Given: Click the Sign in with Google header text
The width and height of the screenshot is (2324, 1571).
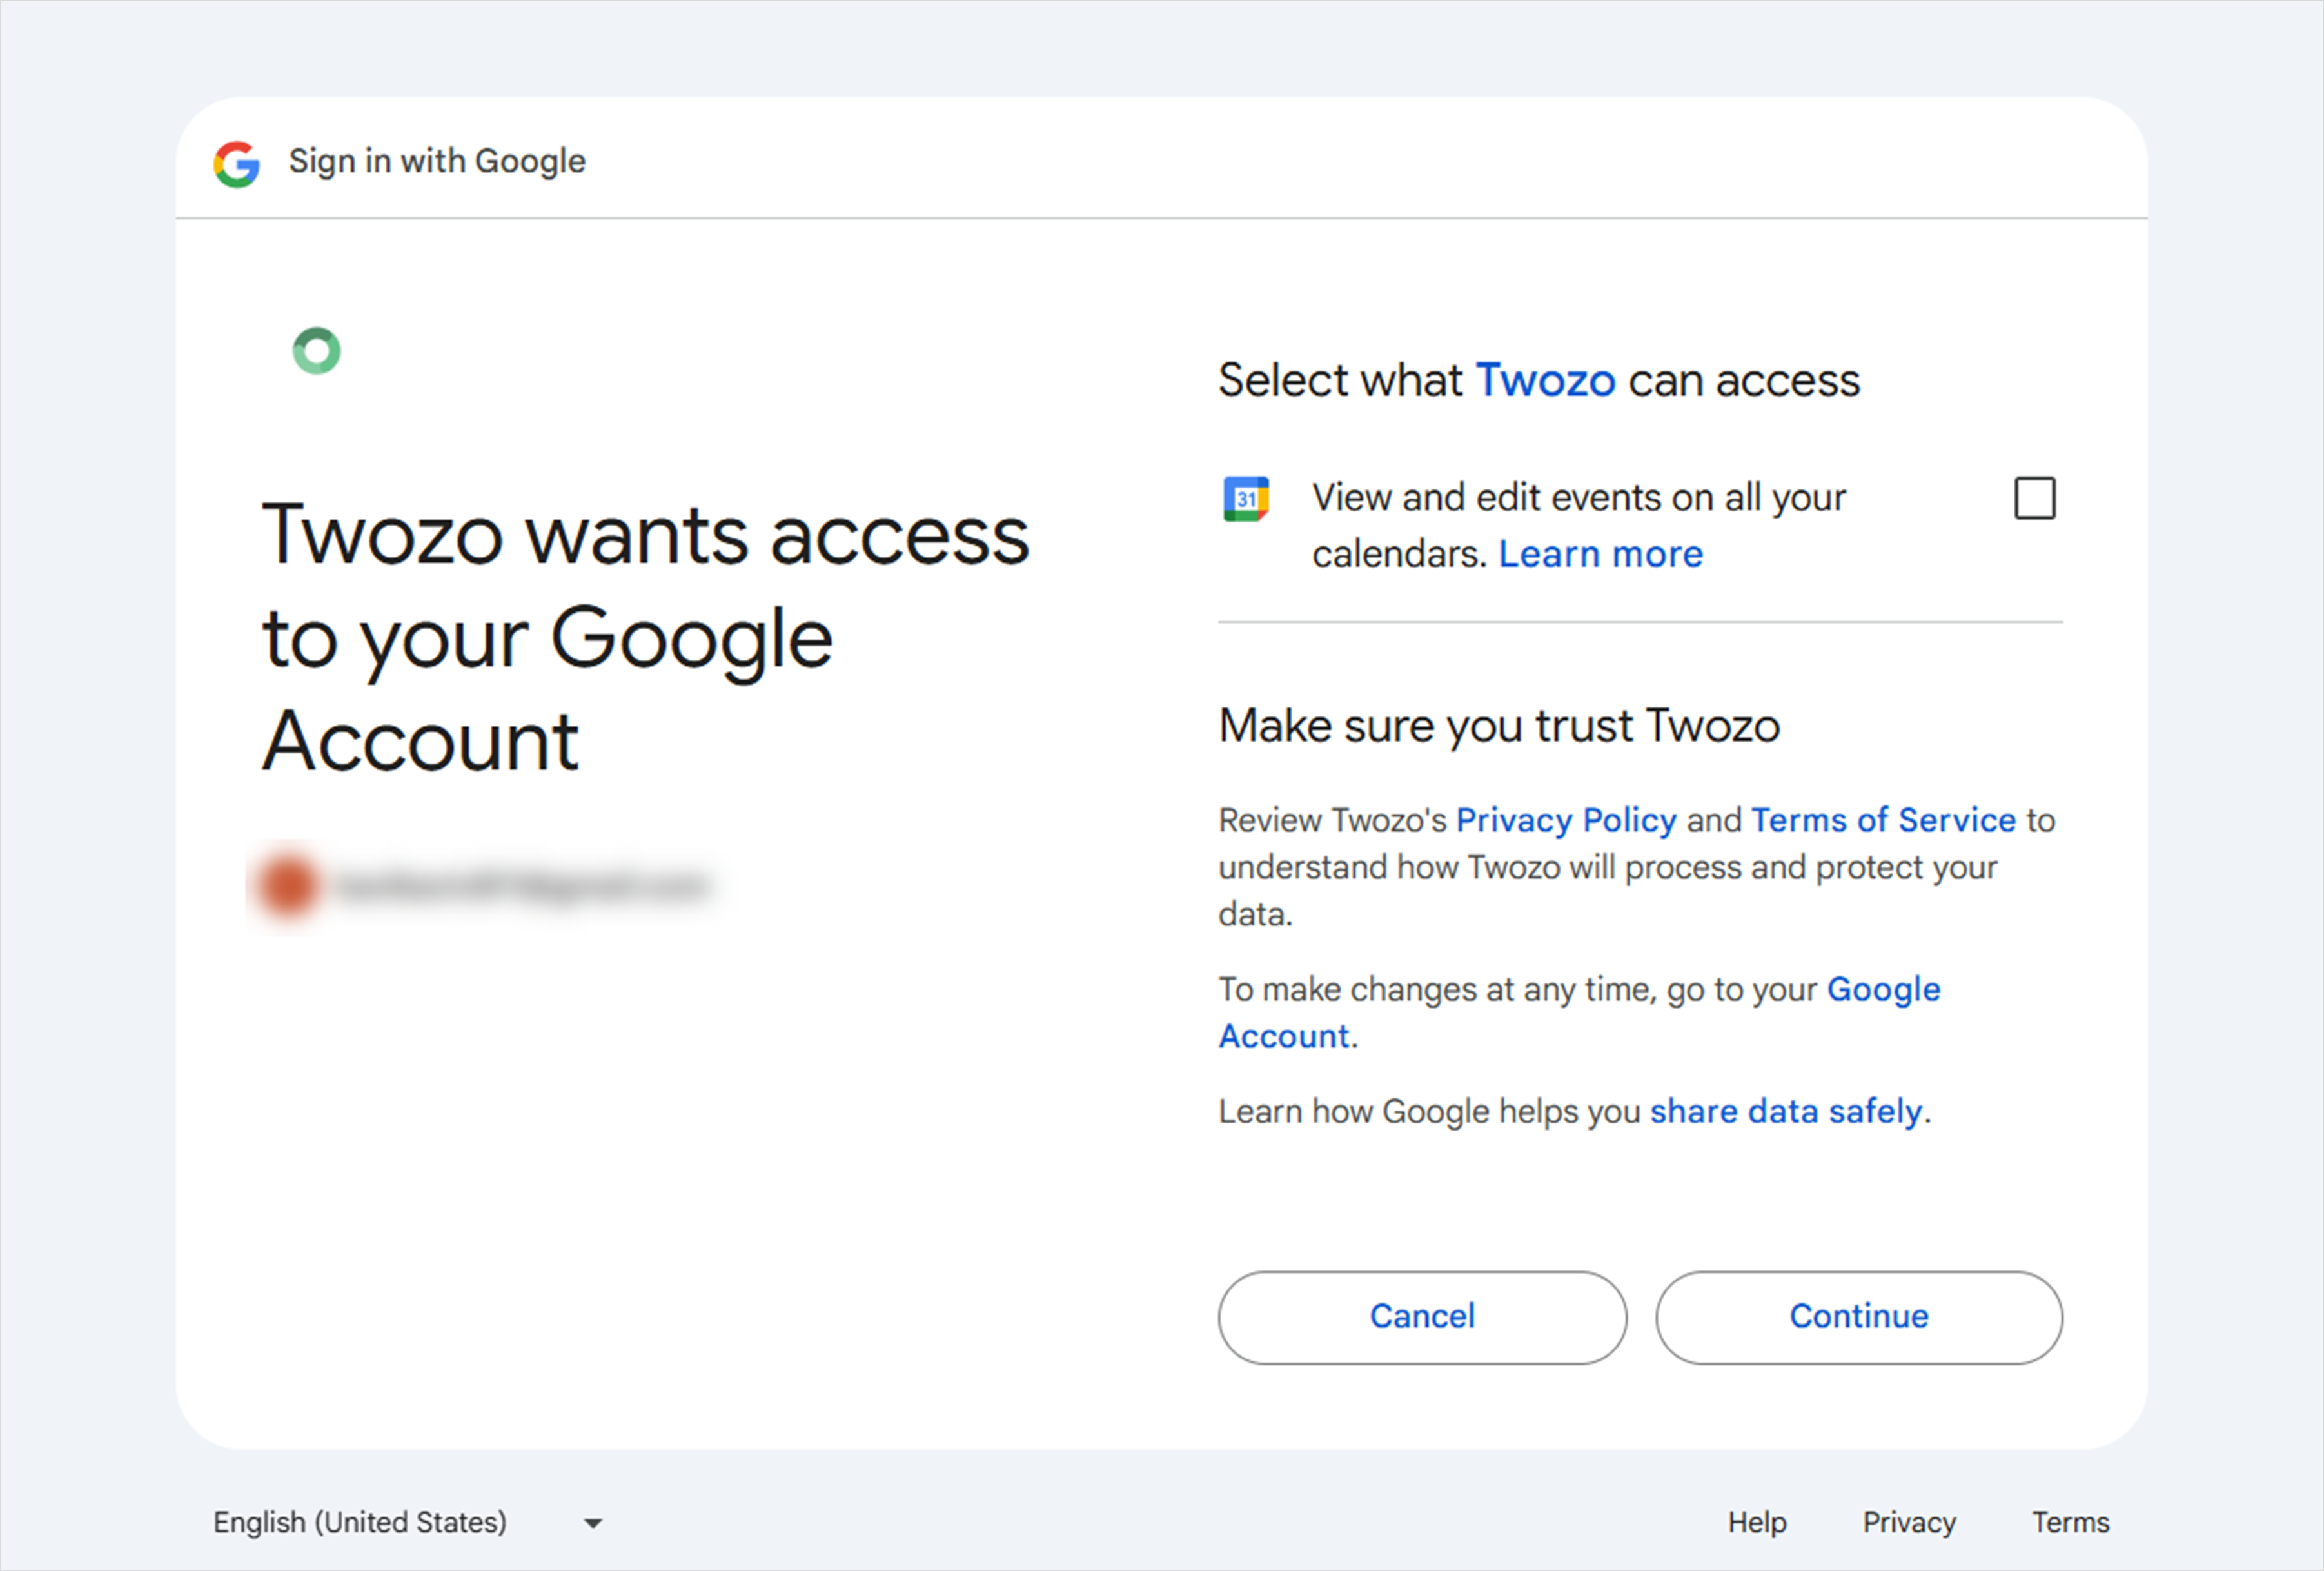Looking at the screenshot, I should pos(437,161).
